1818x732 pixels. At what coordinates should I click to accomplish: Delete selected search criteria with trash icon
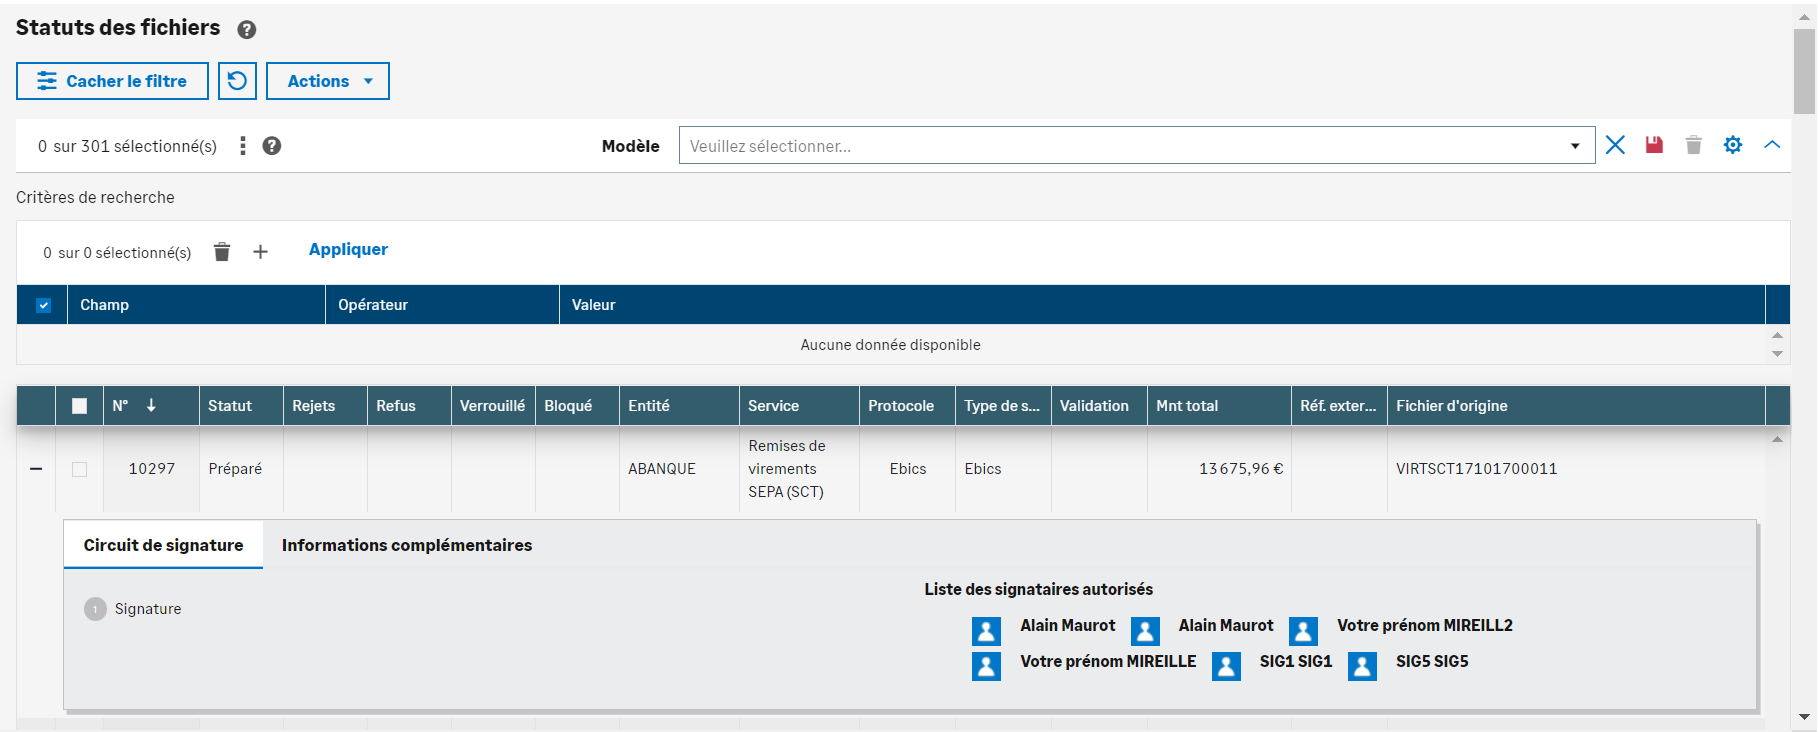click(x=222, y=252)
